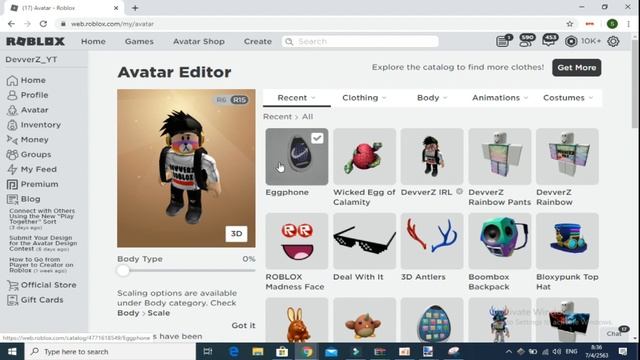Open friends icon showing 590 badge
640x360 pixels.
526,41
